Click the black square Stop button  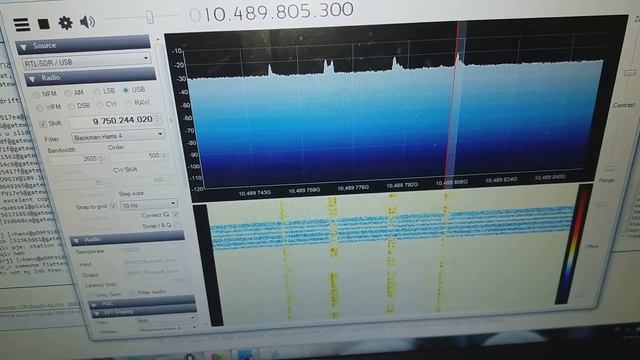pos(44,24)
